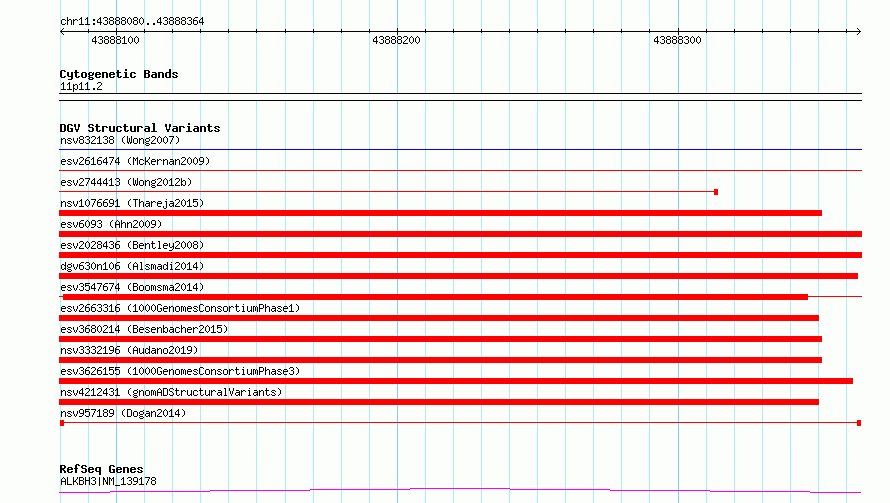This screenshot has height=503, width=890.
Task: Click the red bar for esv3680214
Action: [440, 339]
